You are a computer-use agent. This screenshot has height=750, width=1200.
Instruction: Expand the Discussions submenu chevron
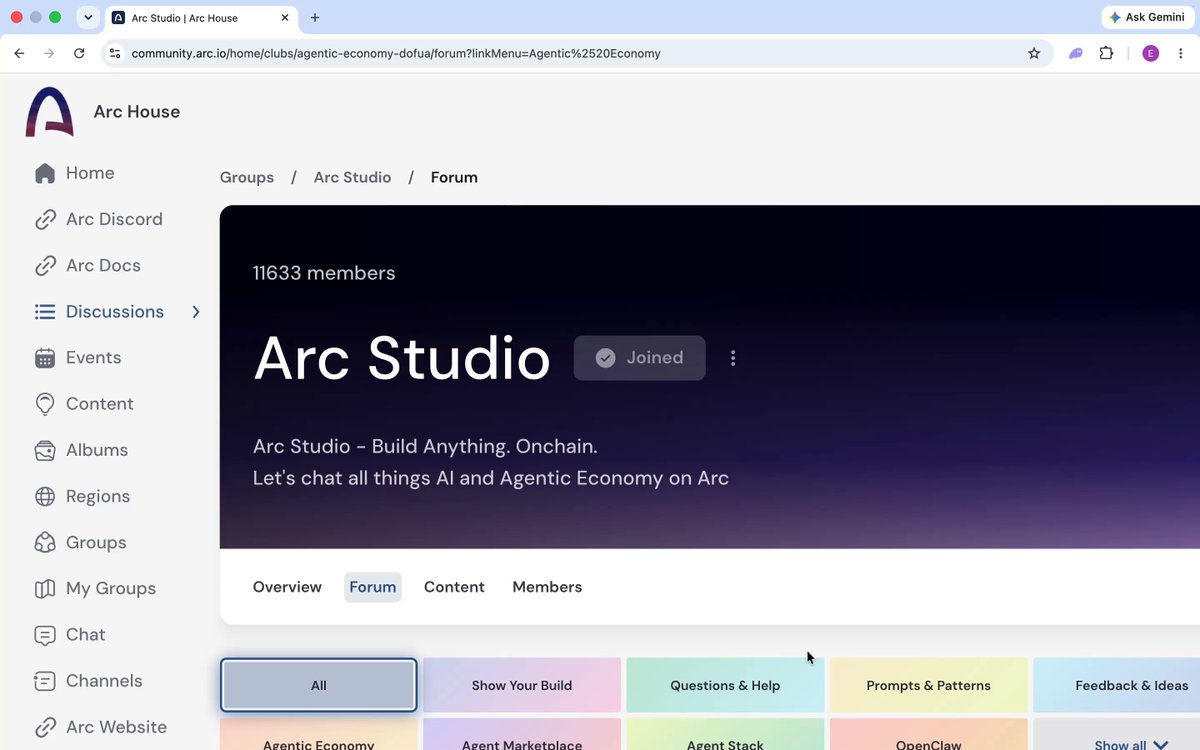(196, 312)
